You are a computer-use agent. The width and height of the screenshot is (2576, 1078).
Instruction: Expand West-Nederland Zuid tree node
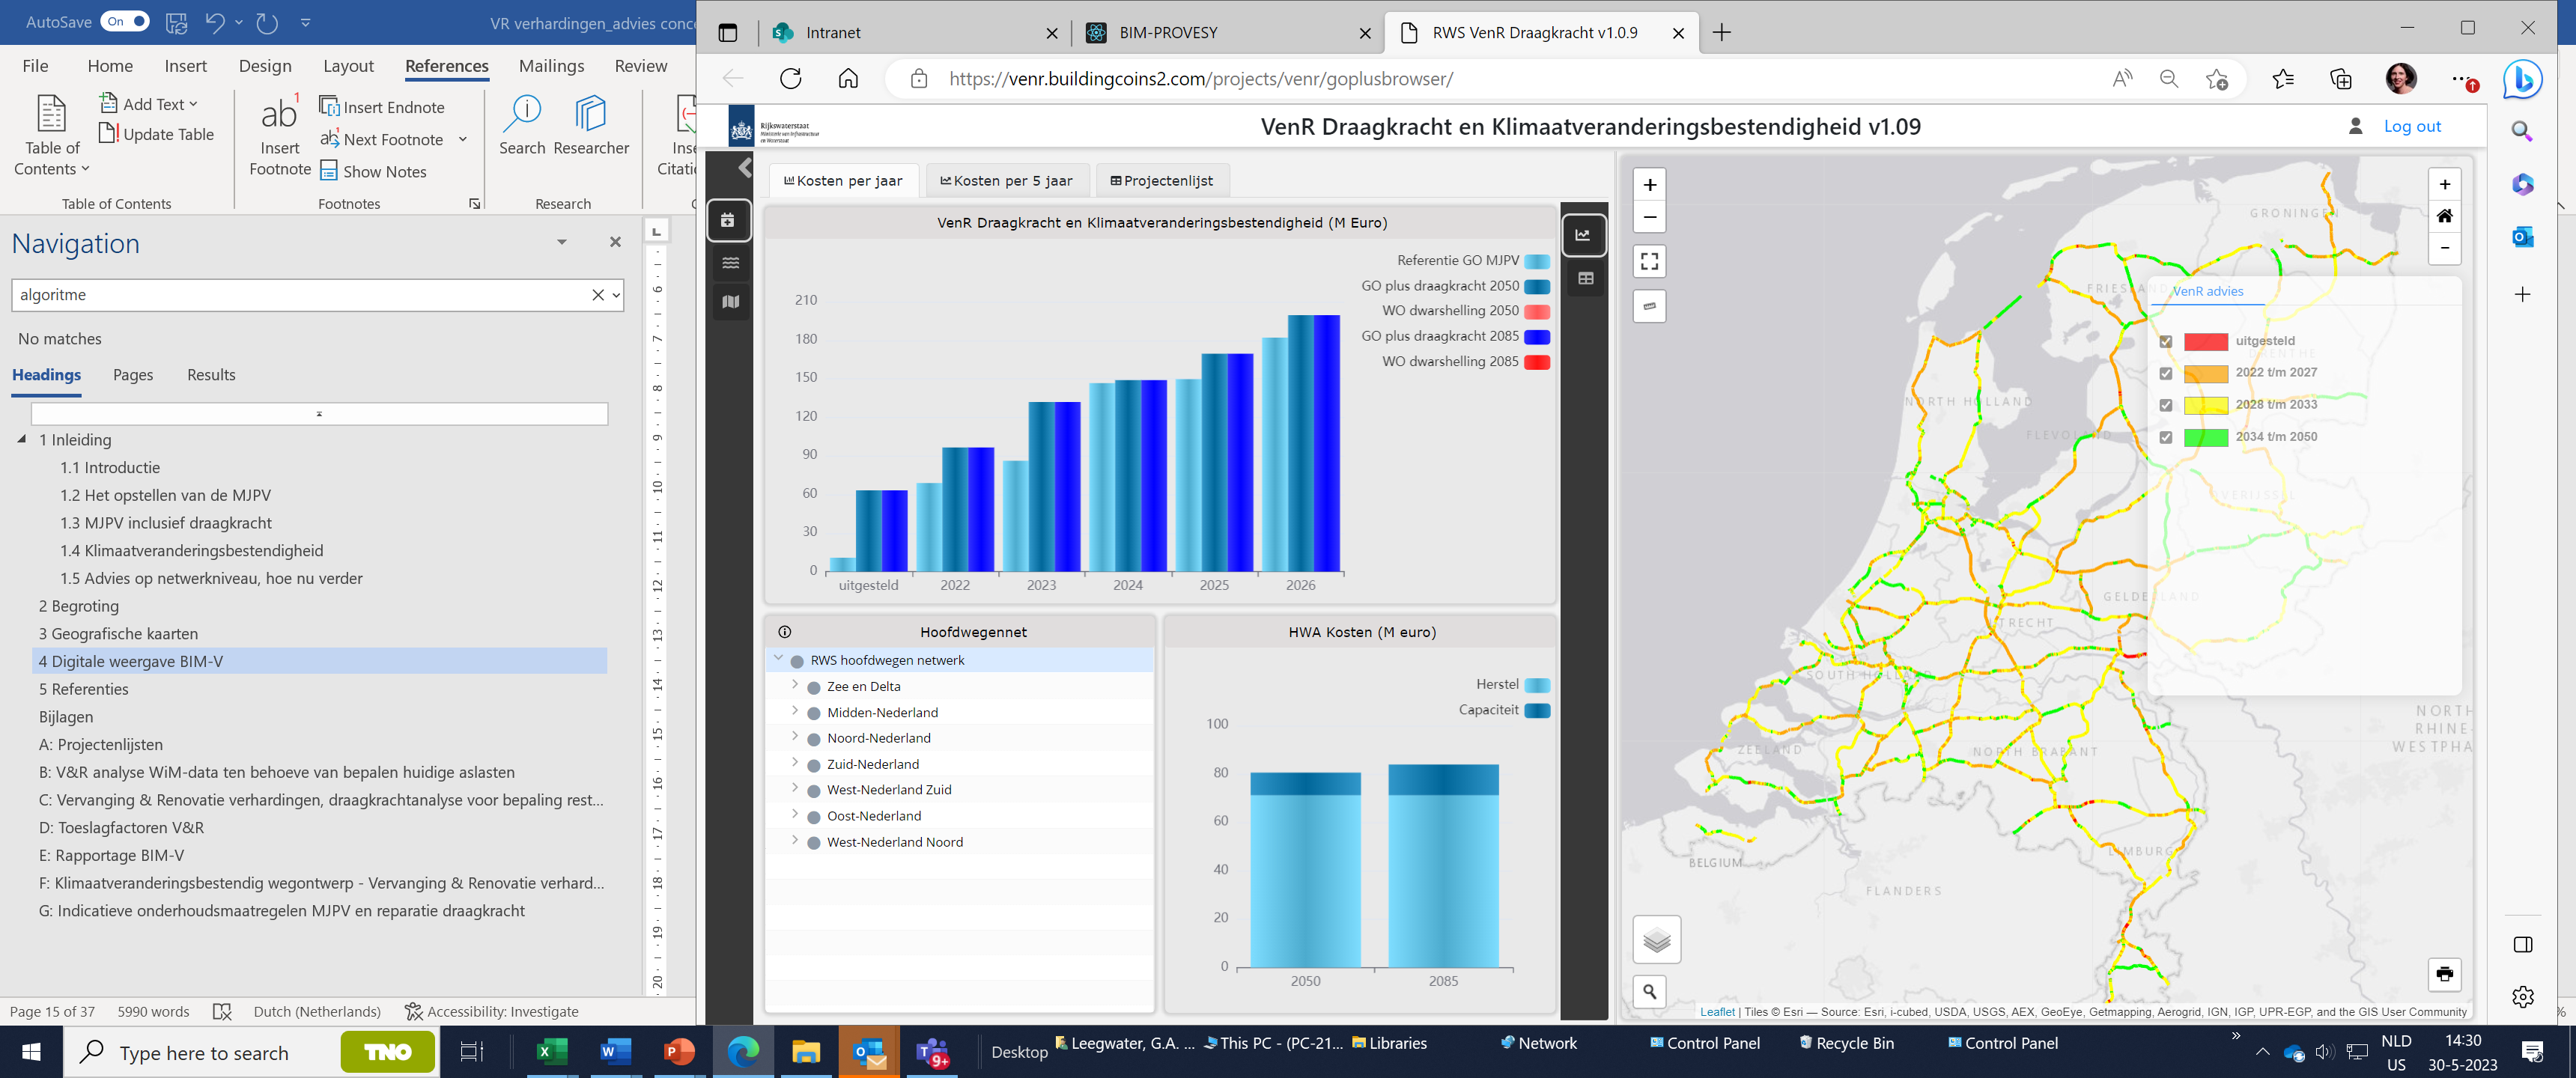coord(795,788)
